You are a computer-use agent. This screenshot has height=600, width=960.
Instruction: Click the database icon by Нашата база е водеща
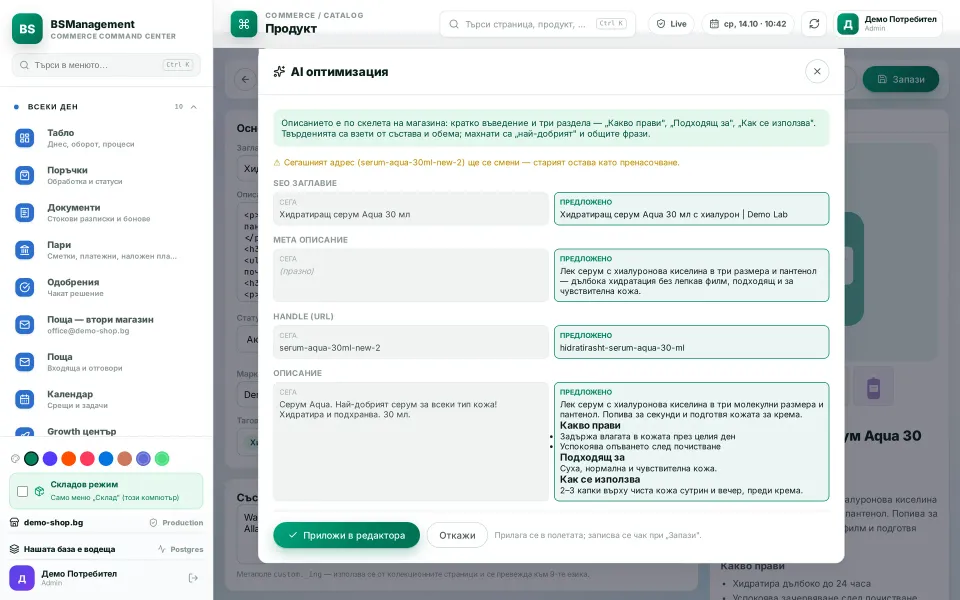tap(14, 549)
